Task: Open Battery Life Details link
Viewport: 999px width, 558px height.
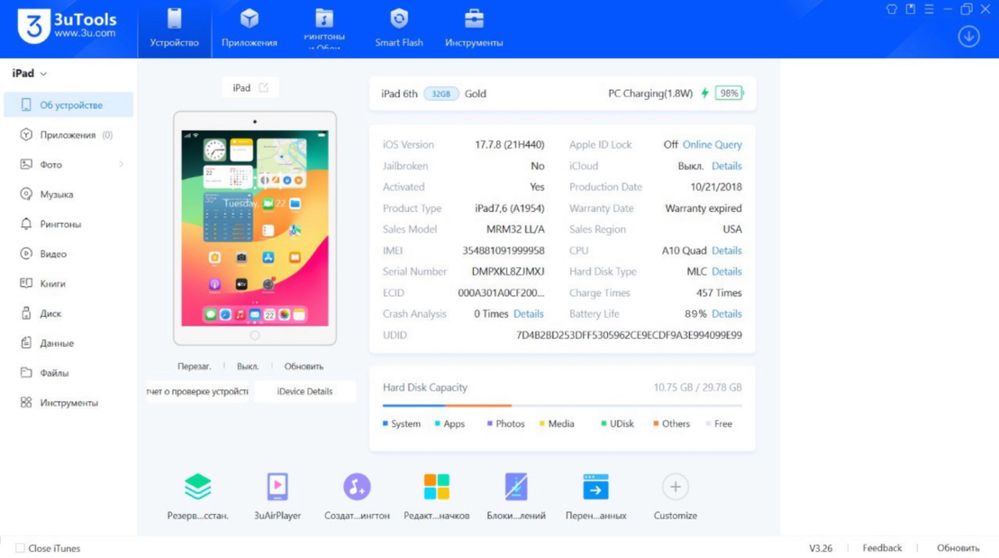Action: point(726,313)
